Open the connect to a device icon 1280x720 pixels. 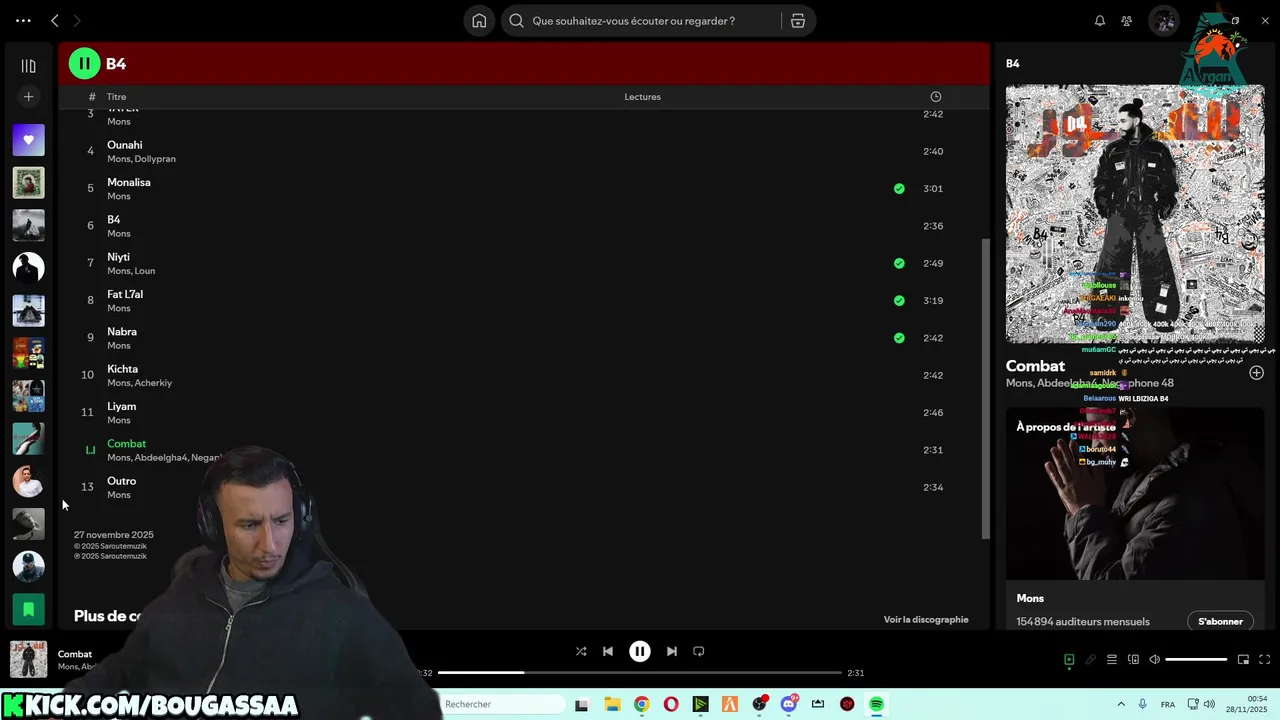tap(1133, 660)
